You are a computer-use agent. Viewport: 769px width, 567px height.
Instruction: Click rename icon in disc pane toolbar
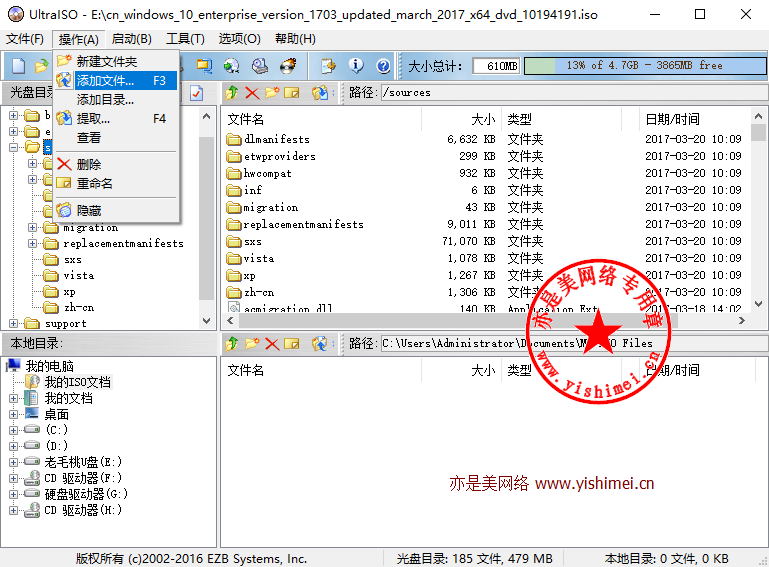(x=292, y=93)
